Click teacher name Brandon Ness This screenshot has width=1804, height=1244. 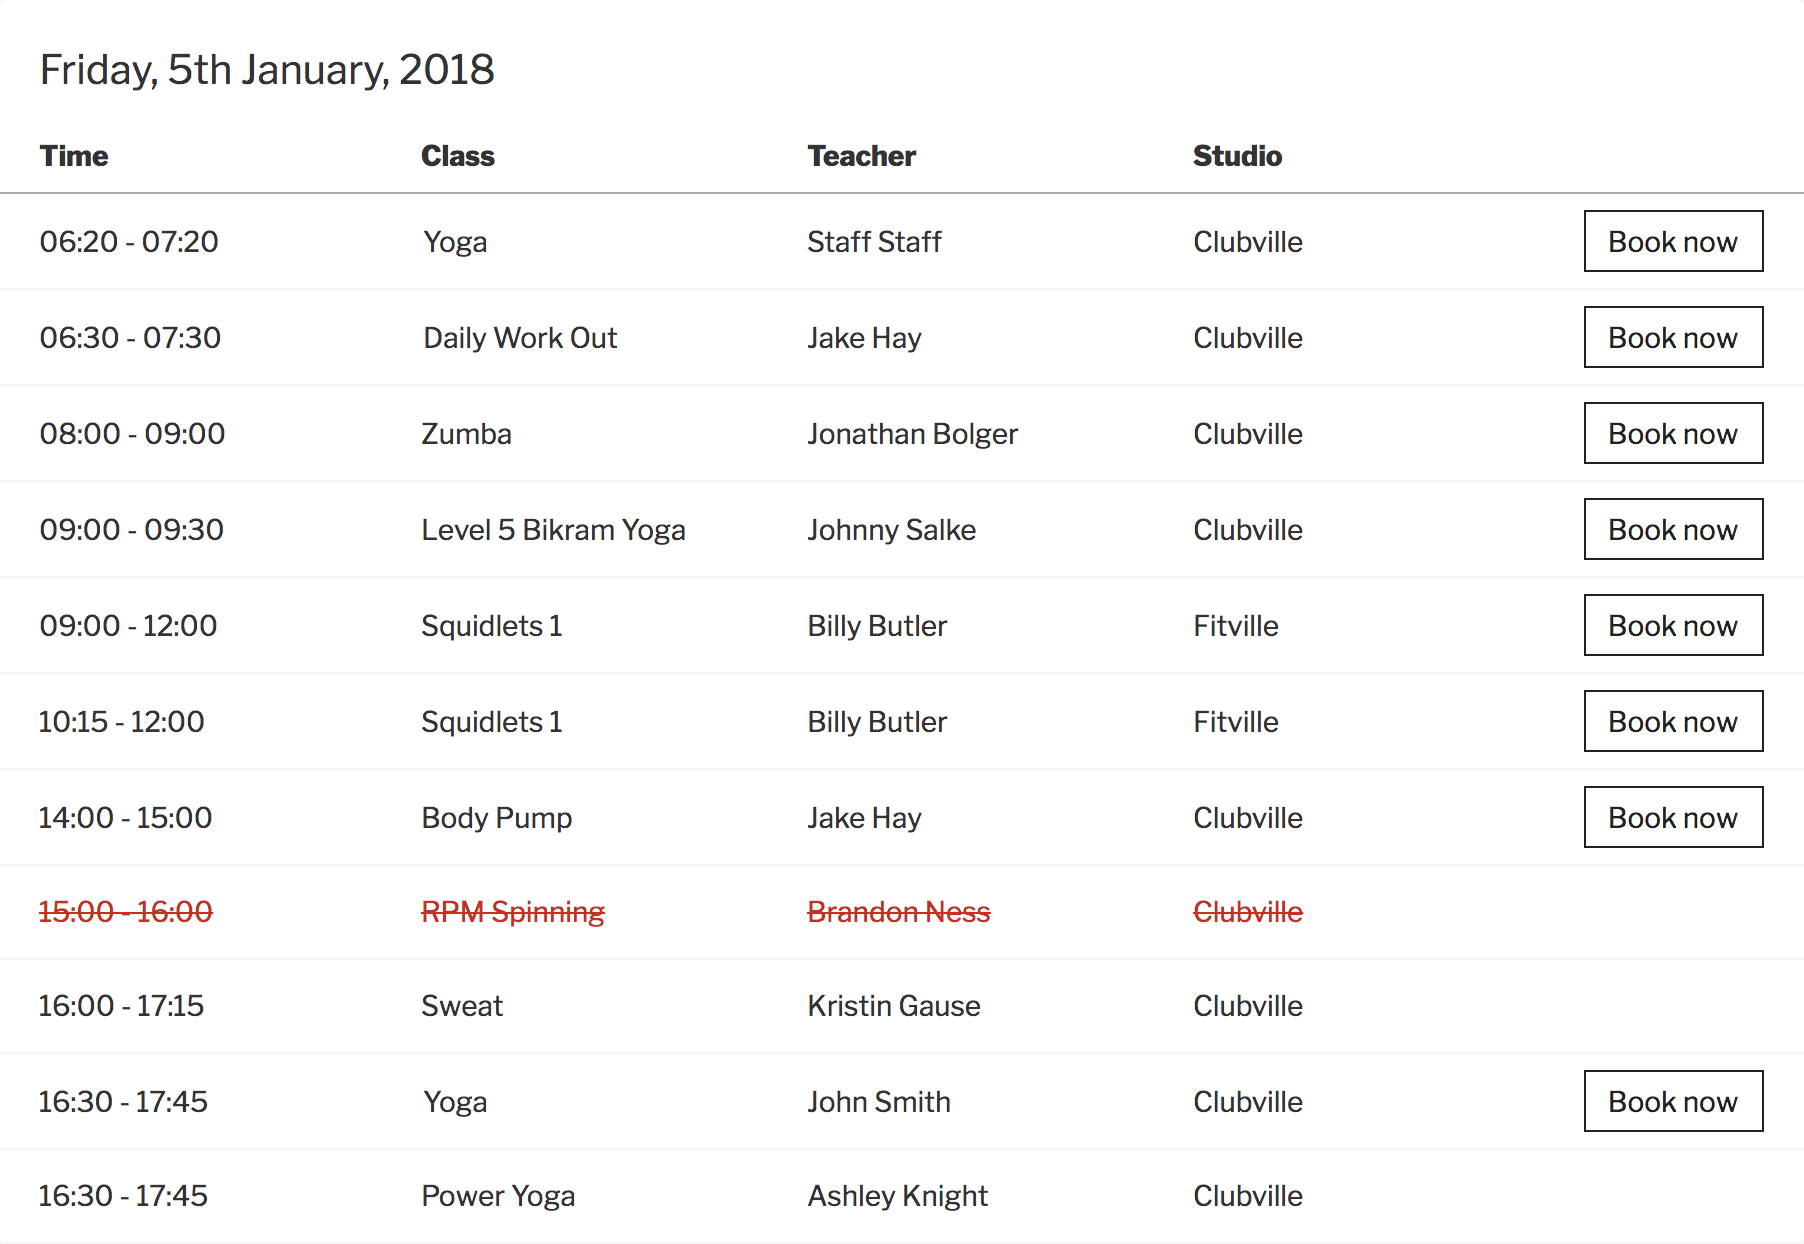click(x=899, y=912)
